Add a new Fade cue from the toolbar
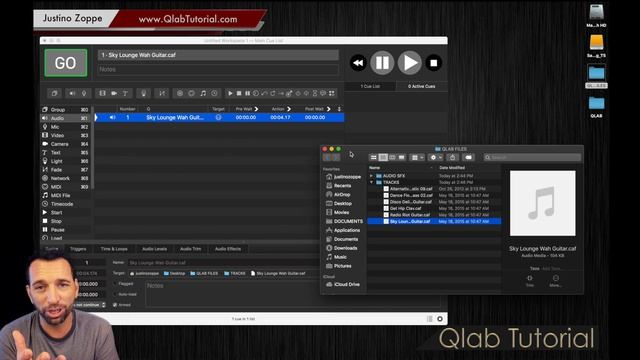Screen dimensions: 640x360 tap(162, 93)
